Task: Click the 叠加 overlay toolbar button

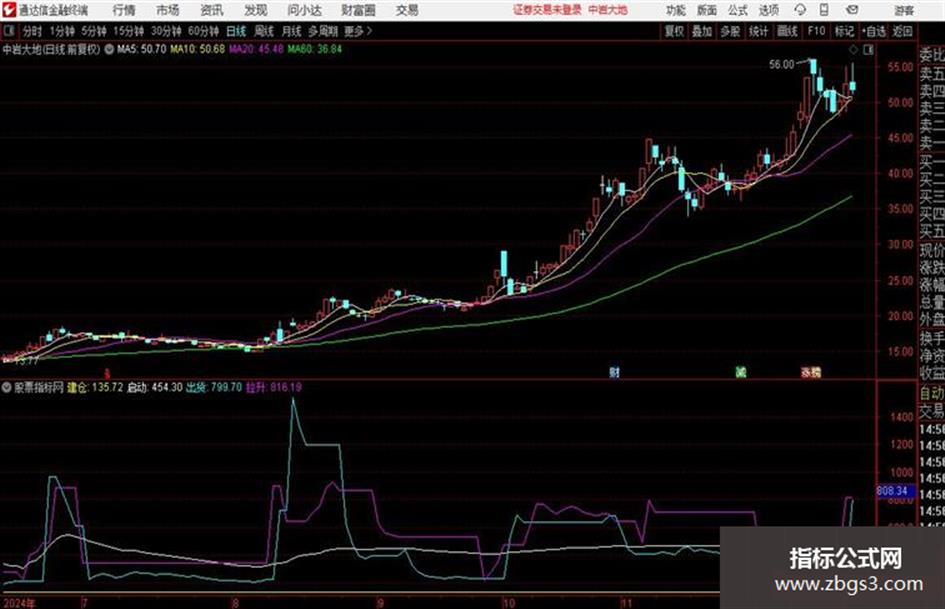Action: coord(702,31)
